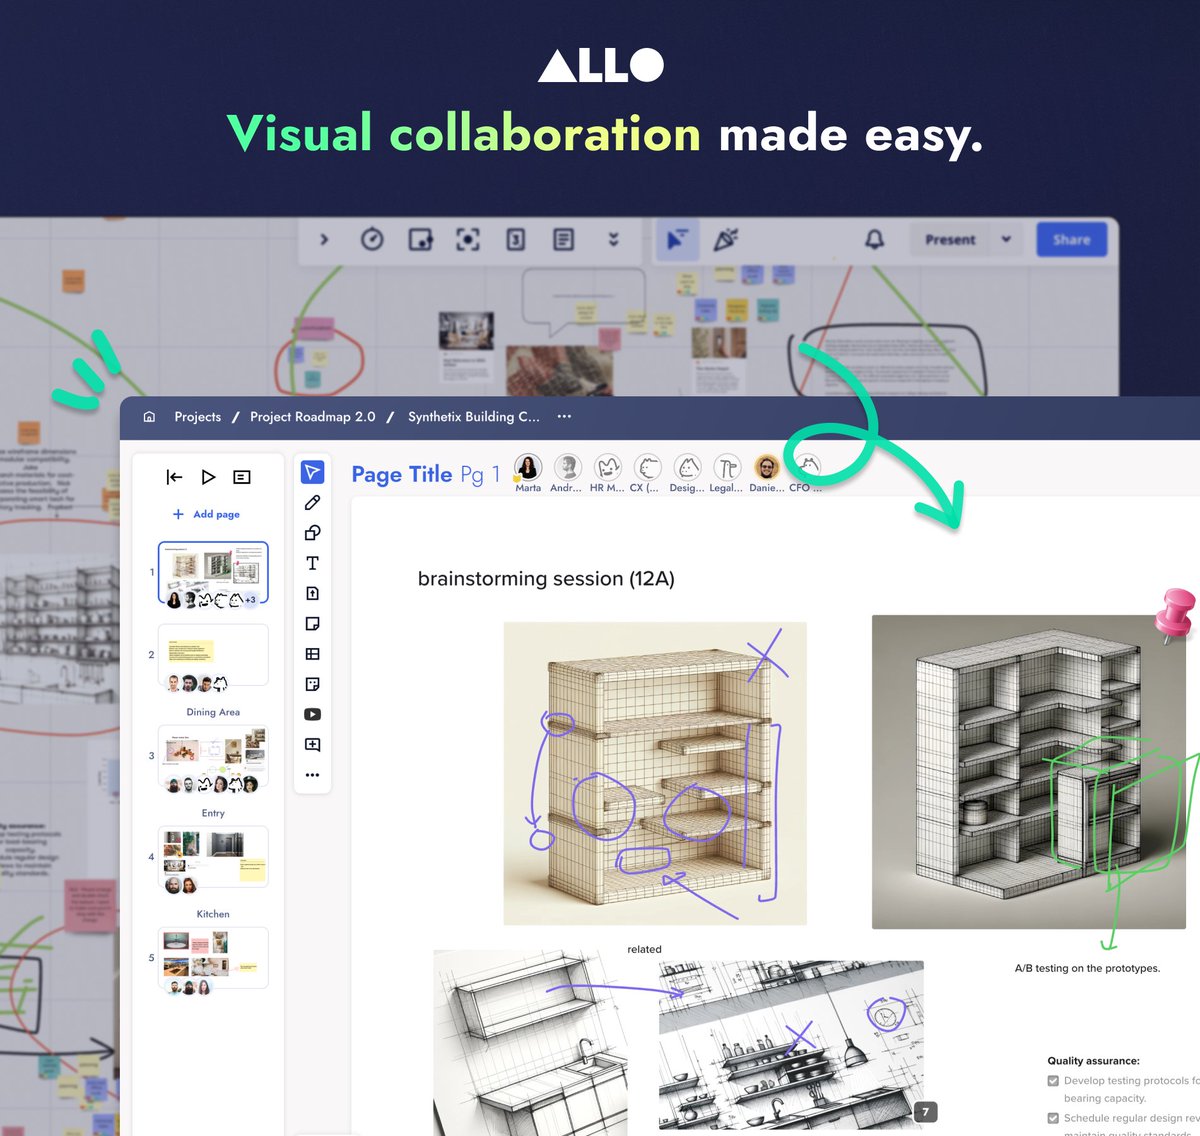Select the Kitchen page 5 thumbnail
1200x1136 pixels.
[213, 958]
